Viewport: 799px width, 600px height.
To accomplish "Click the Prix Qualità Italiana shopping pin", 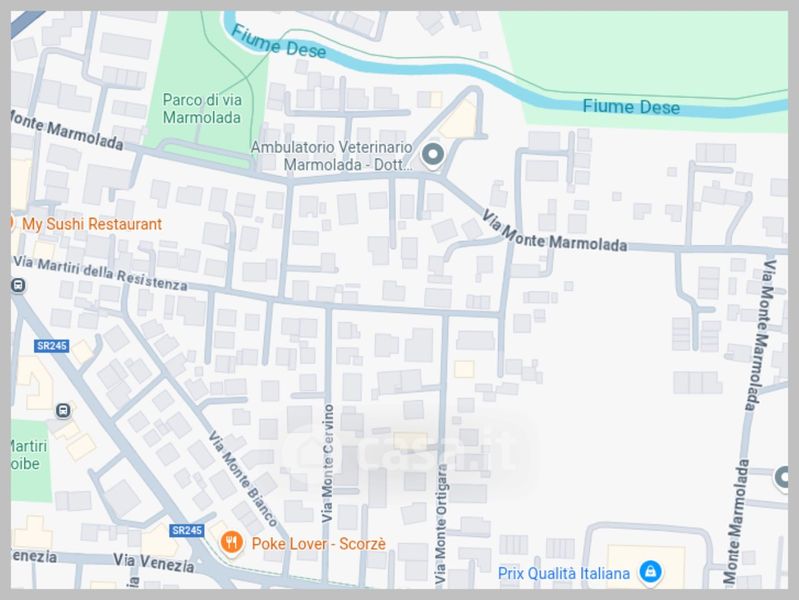I will [650, 572].
